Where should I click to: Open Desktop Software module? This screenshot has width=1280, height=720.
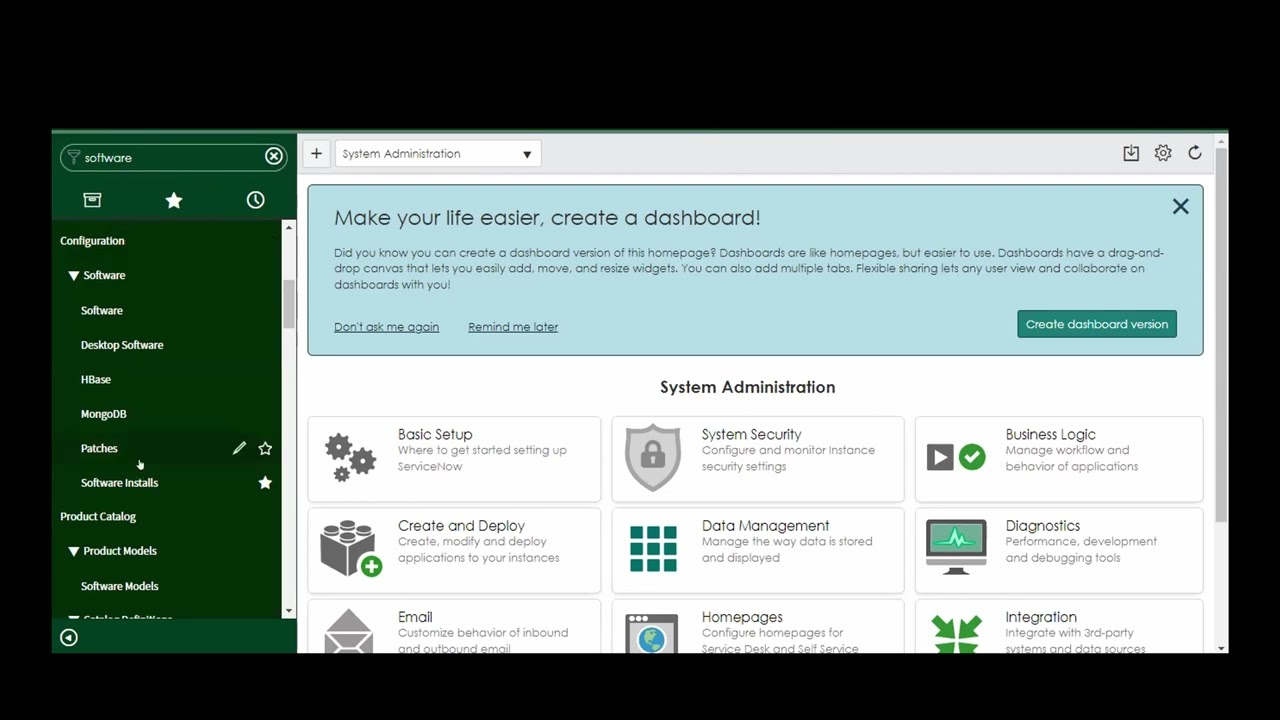click(x=122, y=345)
